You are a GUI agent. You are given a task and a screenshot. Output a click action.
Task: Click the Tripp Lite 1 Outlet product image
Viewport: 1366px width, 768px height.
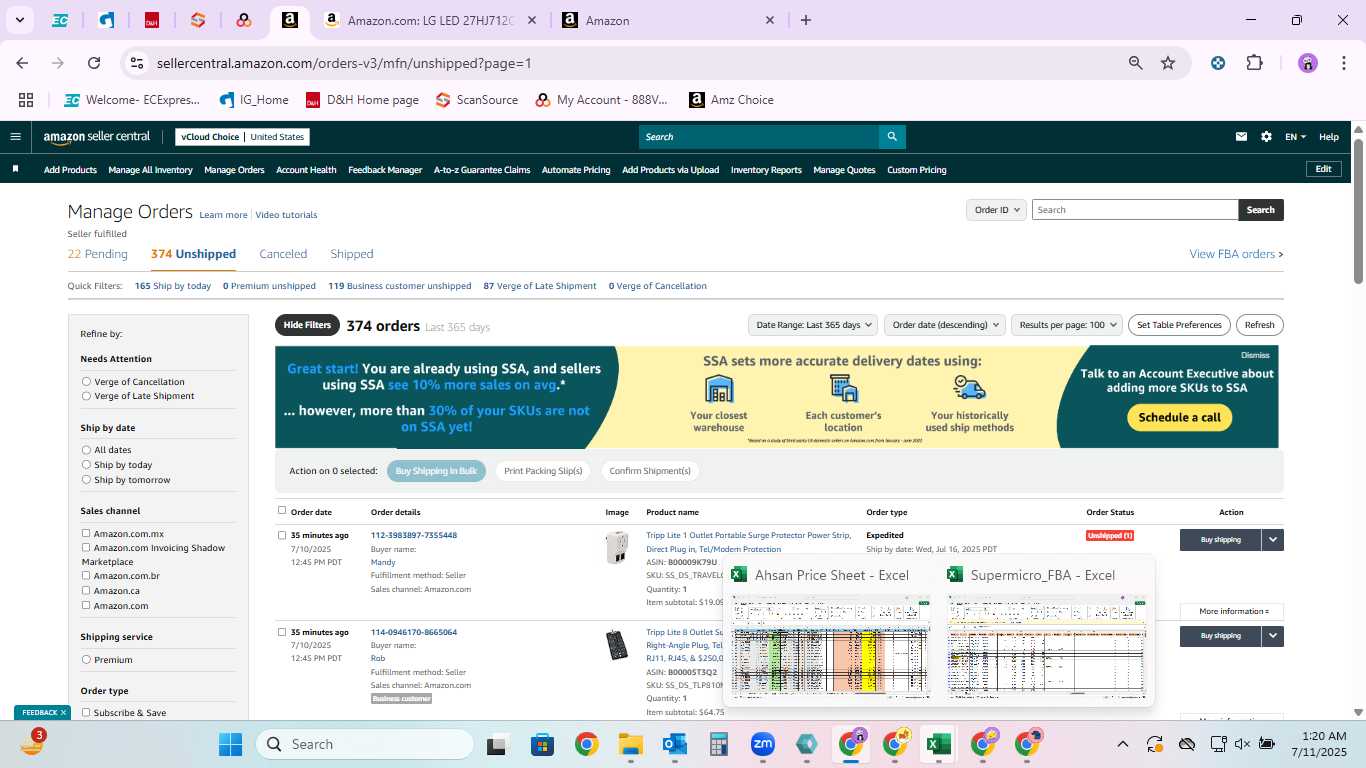click(617, 547)
